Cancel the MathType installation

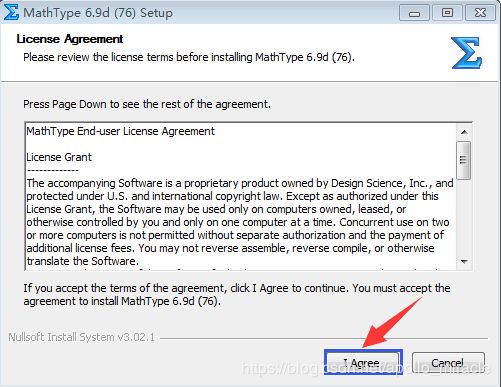(448, 363)
